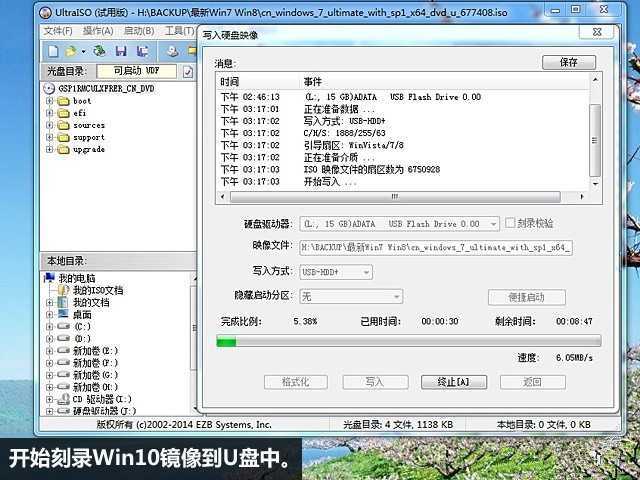640x480 pixels.
Task: Click the status text 本地目录: 0 文件, 0 KB
Action: 544,425
